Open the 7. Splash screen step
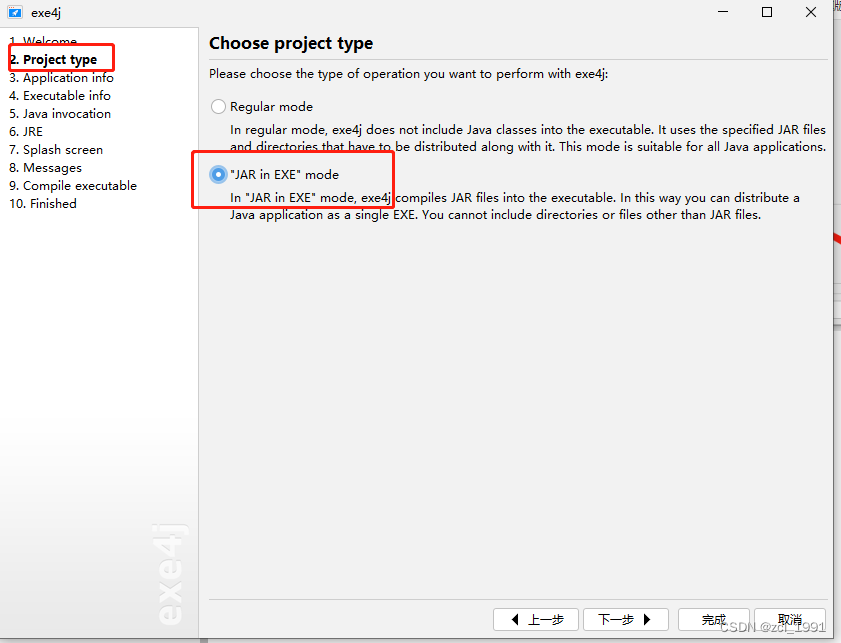This screenshot has width=841, height=643. coord(56,150)
